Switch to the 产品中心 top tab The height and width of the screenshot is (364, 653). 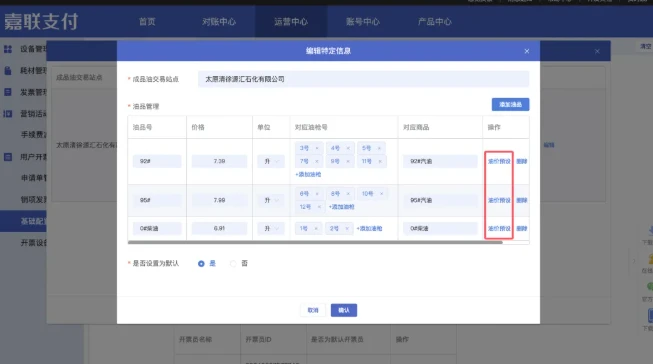point(435,22)
